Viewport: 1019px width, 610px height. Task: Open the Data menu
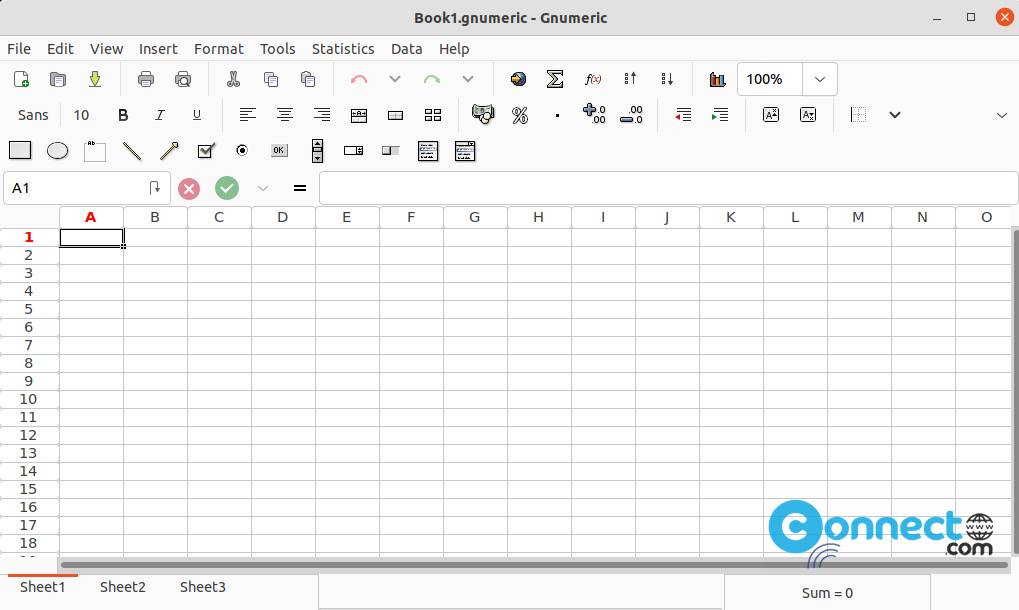(x=406, y=49)
